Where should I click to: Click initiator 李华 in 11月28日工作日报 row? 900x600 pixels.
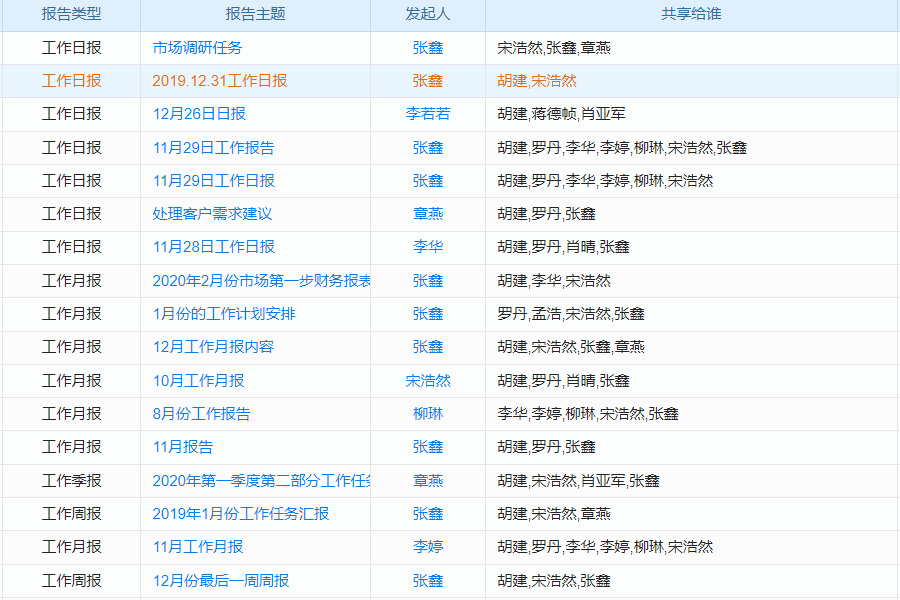point(428,247)
